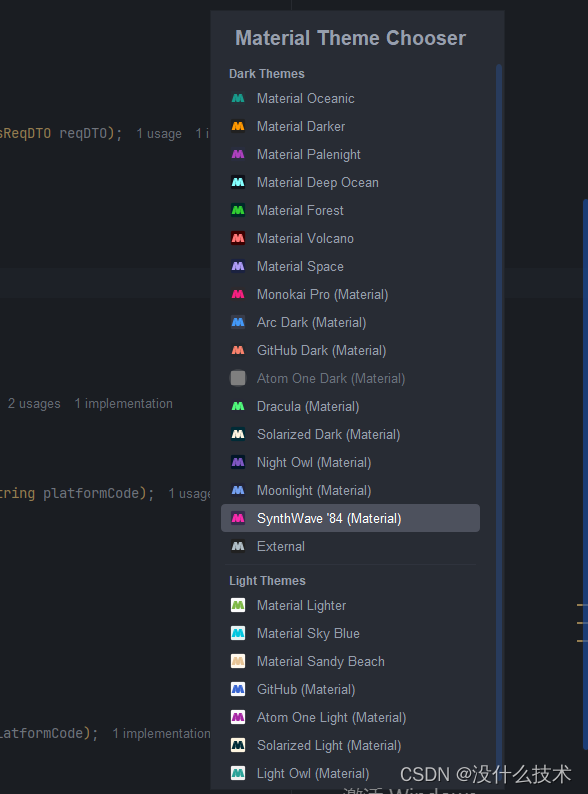
Task: Click the Material Space theme icon
Action: (x=238, y=266)
